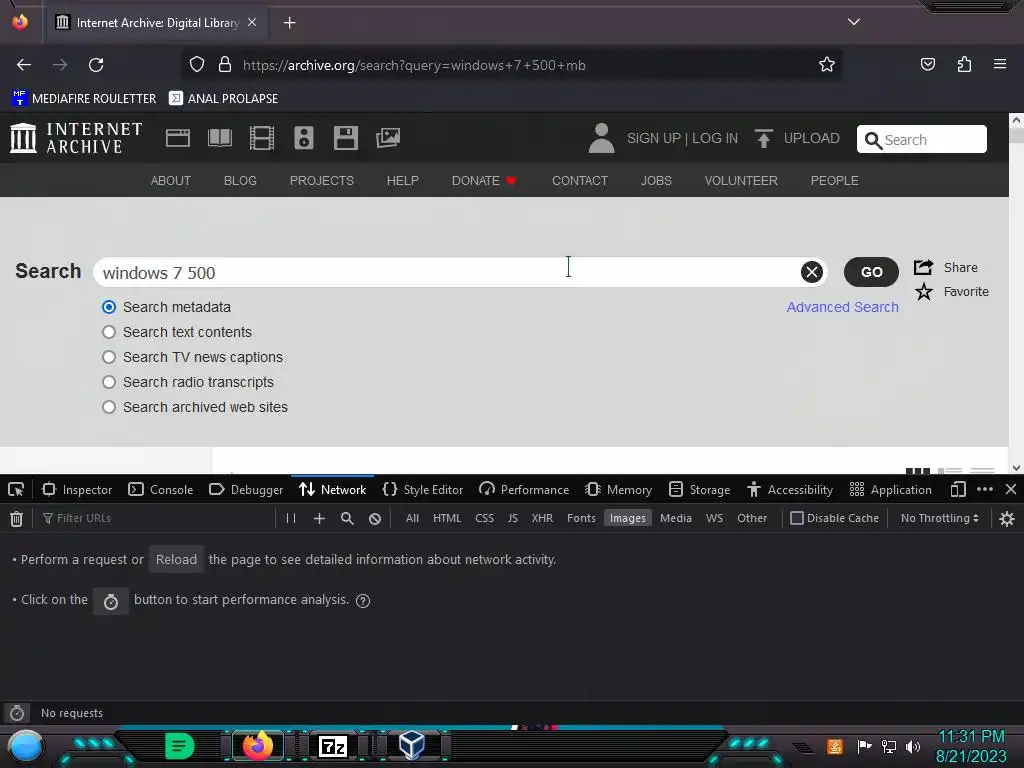Viewport: 1024px width, 768px height.
Task: Clear the search query with the X
Action: (812, 272)
